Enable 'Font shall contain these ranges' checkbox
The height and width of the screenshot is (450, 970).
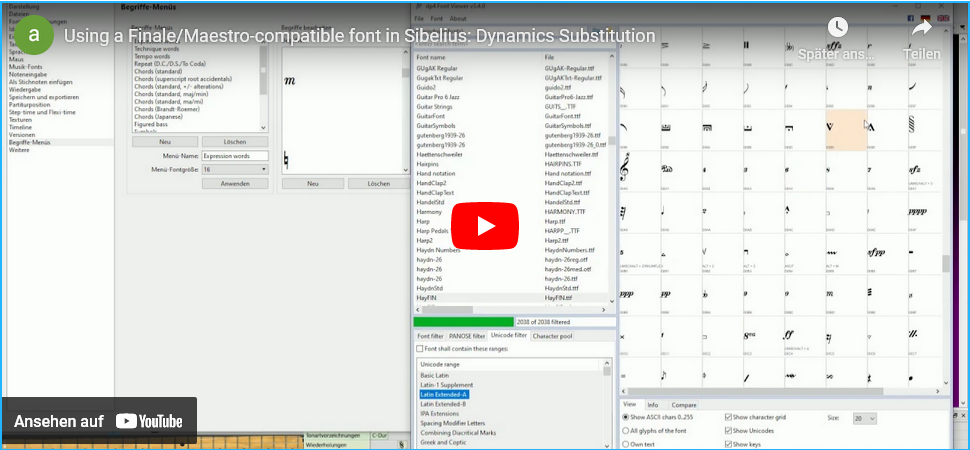click(420, 349)
